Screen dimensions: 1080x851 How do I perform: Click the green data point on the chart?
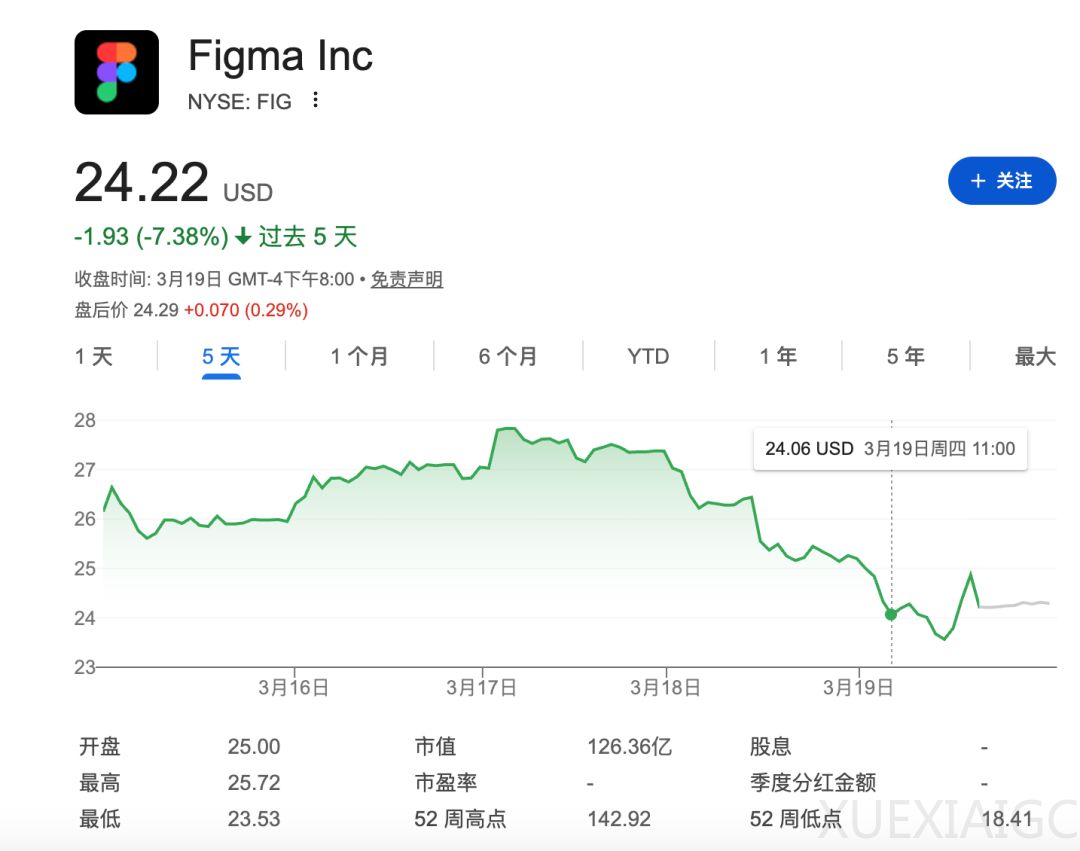[x=891, y=614]
